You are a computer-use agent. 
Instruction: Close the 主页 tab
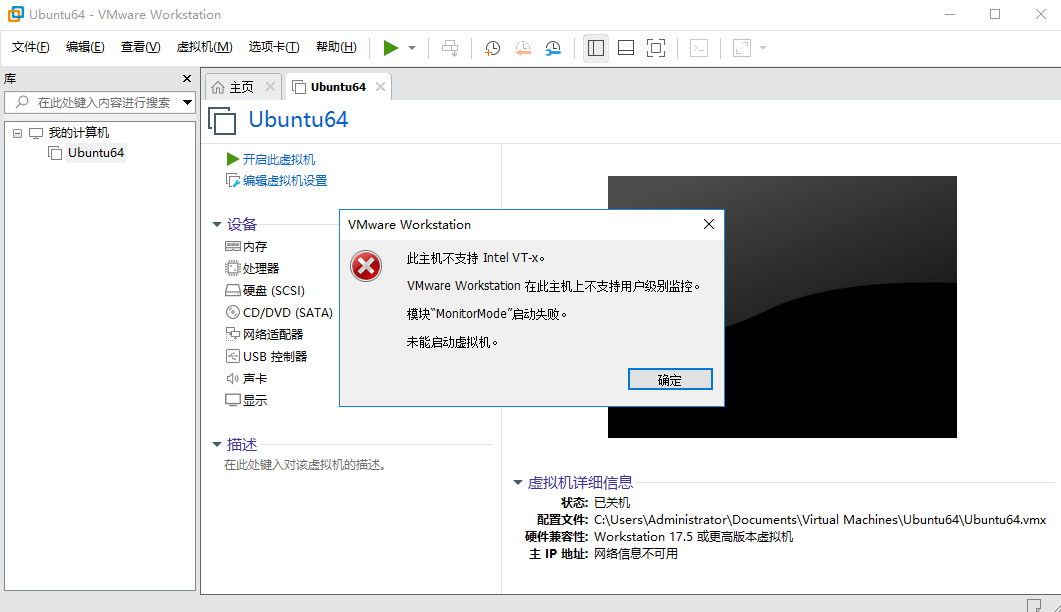pyautogui.click(x=270, y=87)
